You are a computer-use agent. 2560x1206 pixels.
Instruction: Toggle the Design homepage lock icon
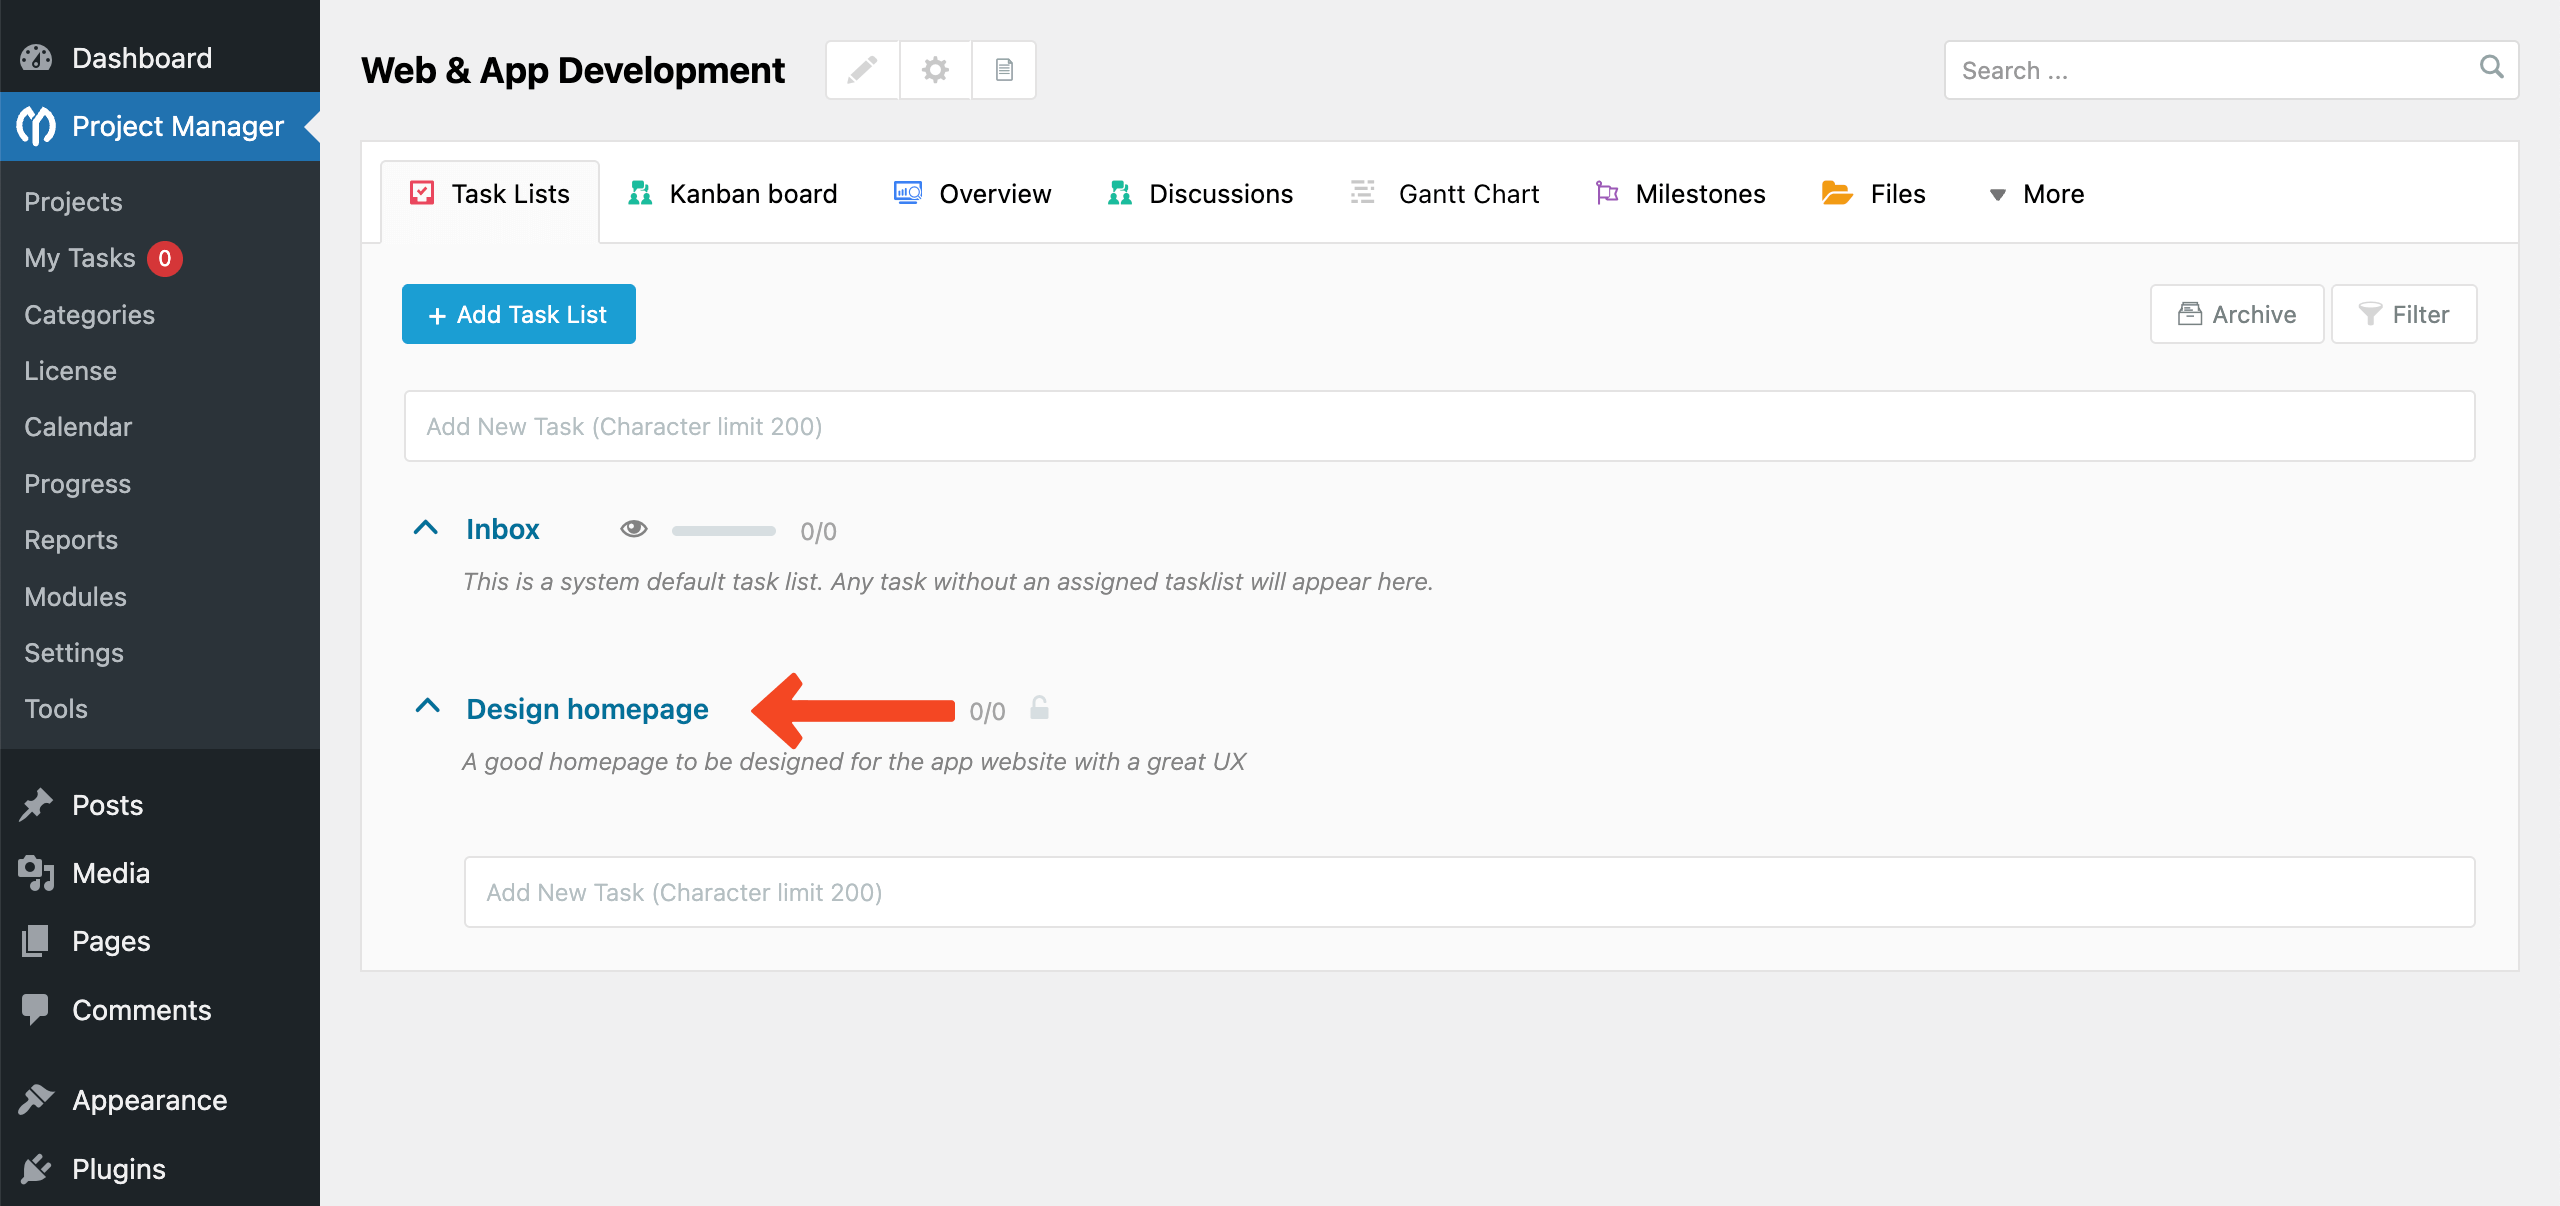point(1040,708)
